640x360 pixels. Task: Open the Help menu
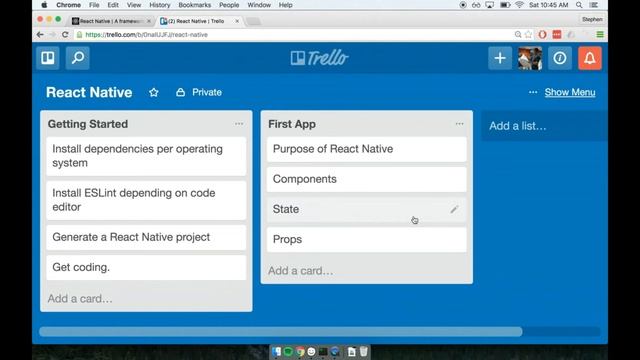[x=285, y=5]
